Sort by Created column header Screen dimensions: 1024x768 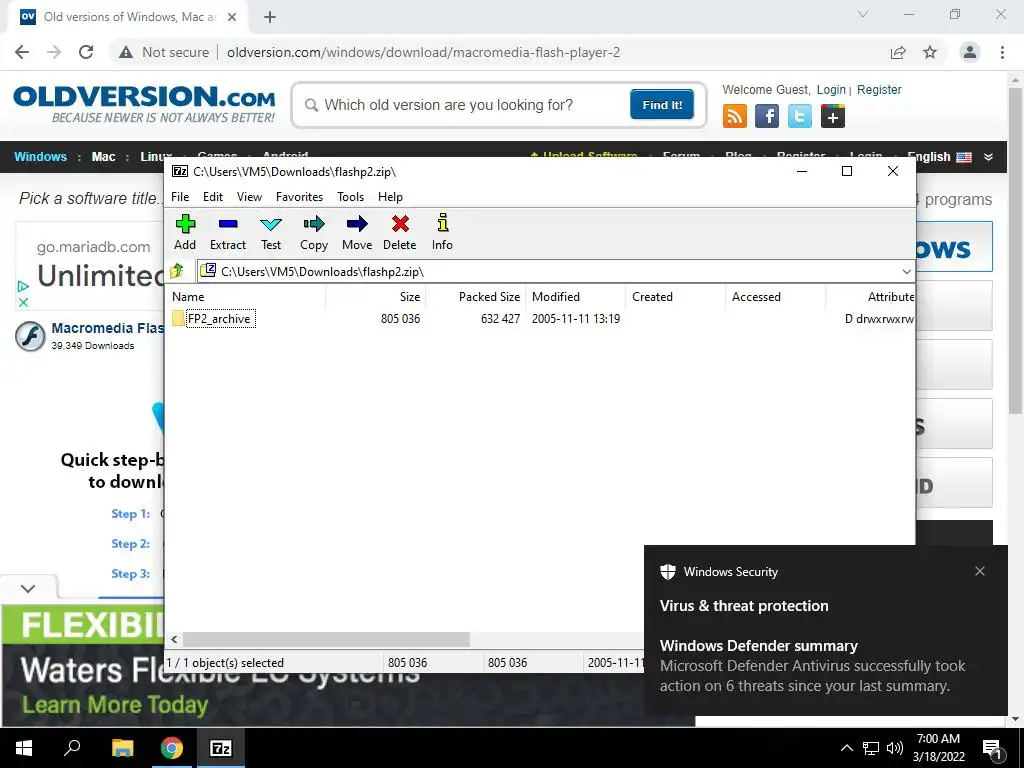(675, 296)
